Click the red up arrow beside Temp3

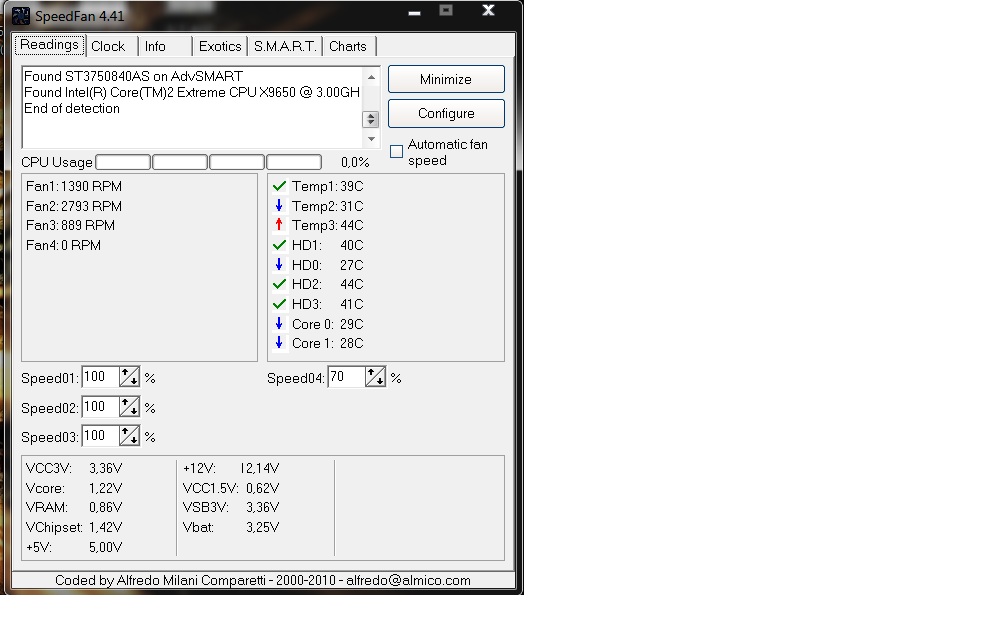[x=279, y=225]
